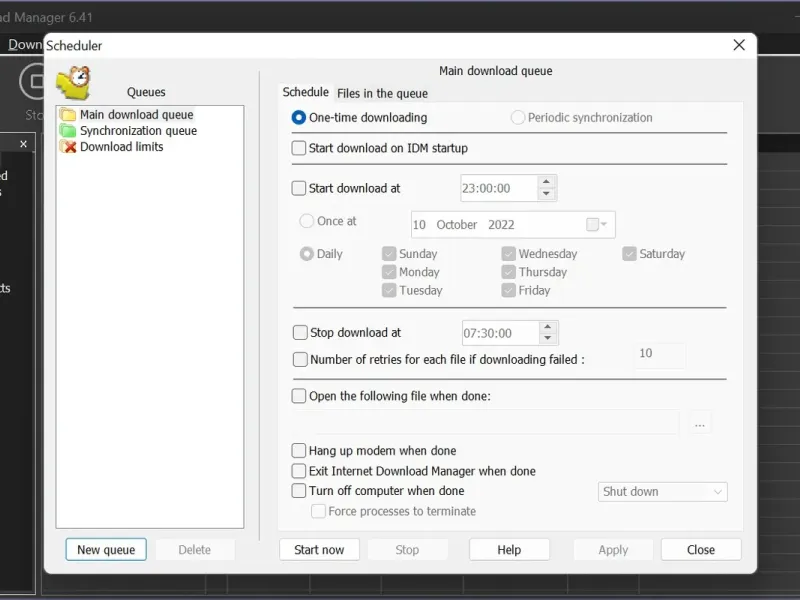Toggle the Saturday checkbox

coord(629,254)
